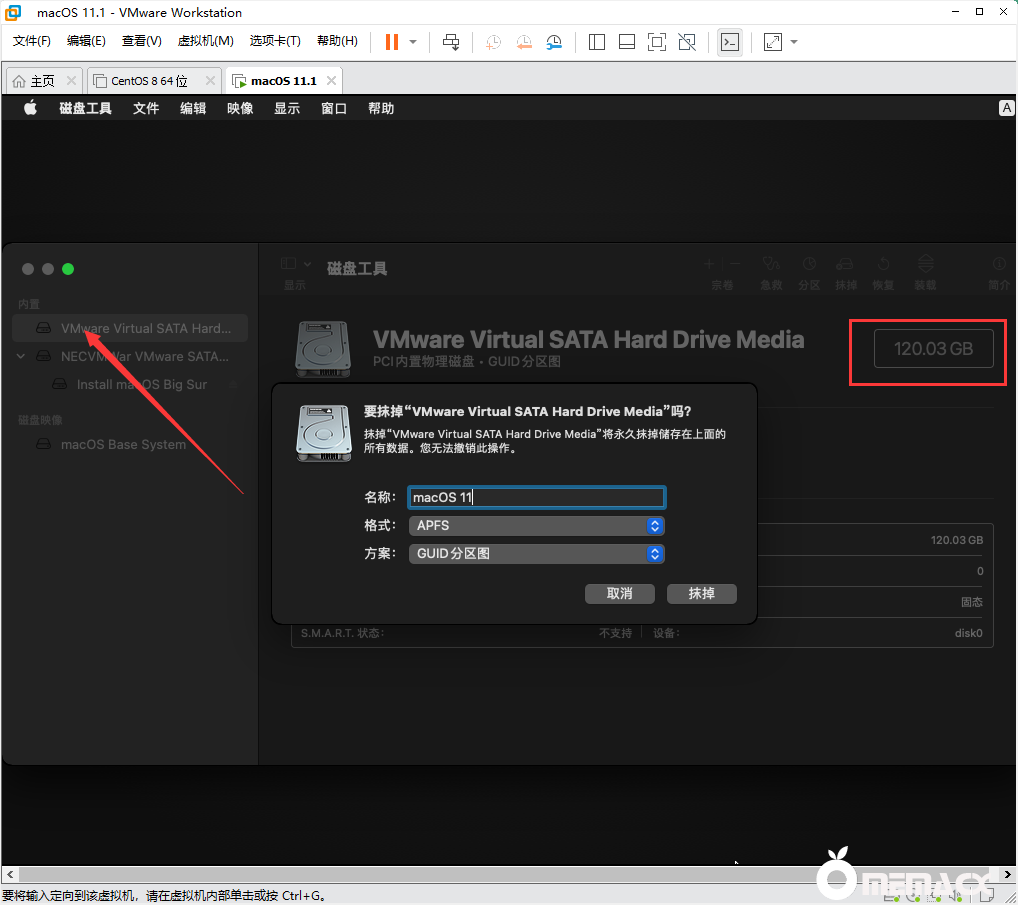Image resolution: width=1018 pixels, height=905 pixels.
Task: Click the First Aid (急救) toolbar icon
Action: (770, 268)
